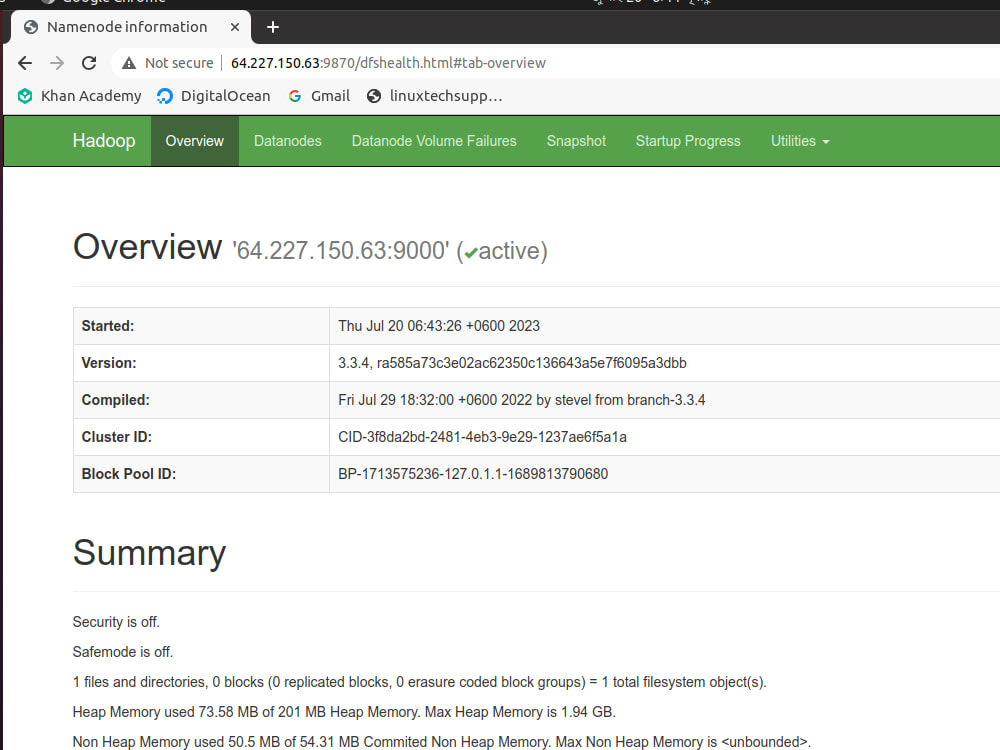Click the 'Cluster ID:' row label

[117, 437]
